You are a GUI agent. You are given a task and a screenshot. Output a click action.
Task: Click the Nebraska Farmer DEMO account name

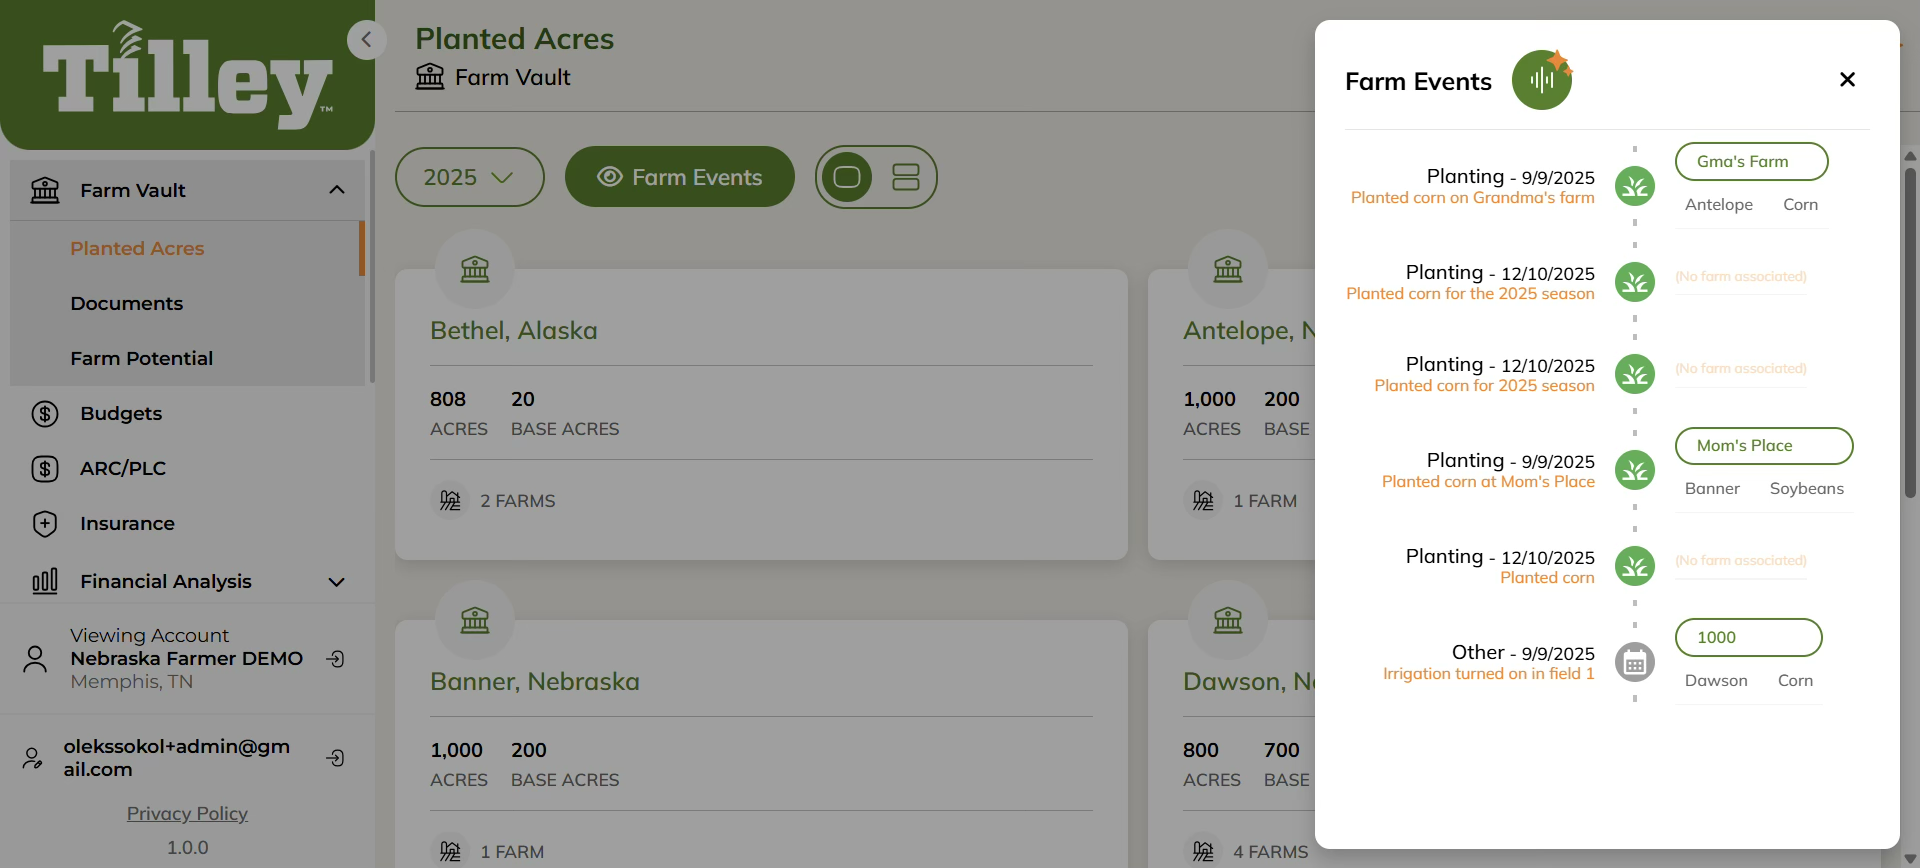(x=186, y=658)
